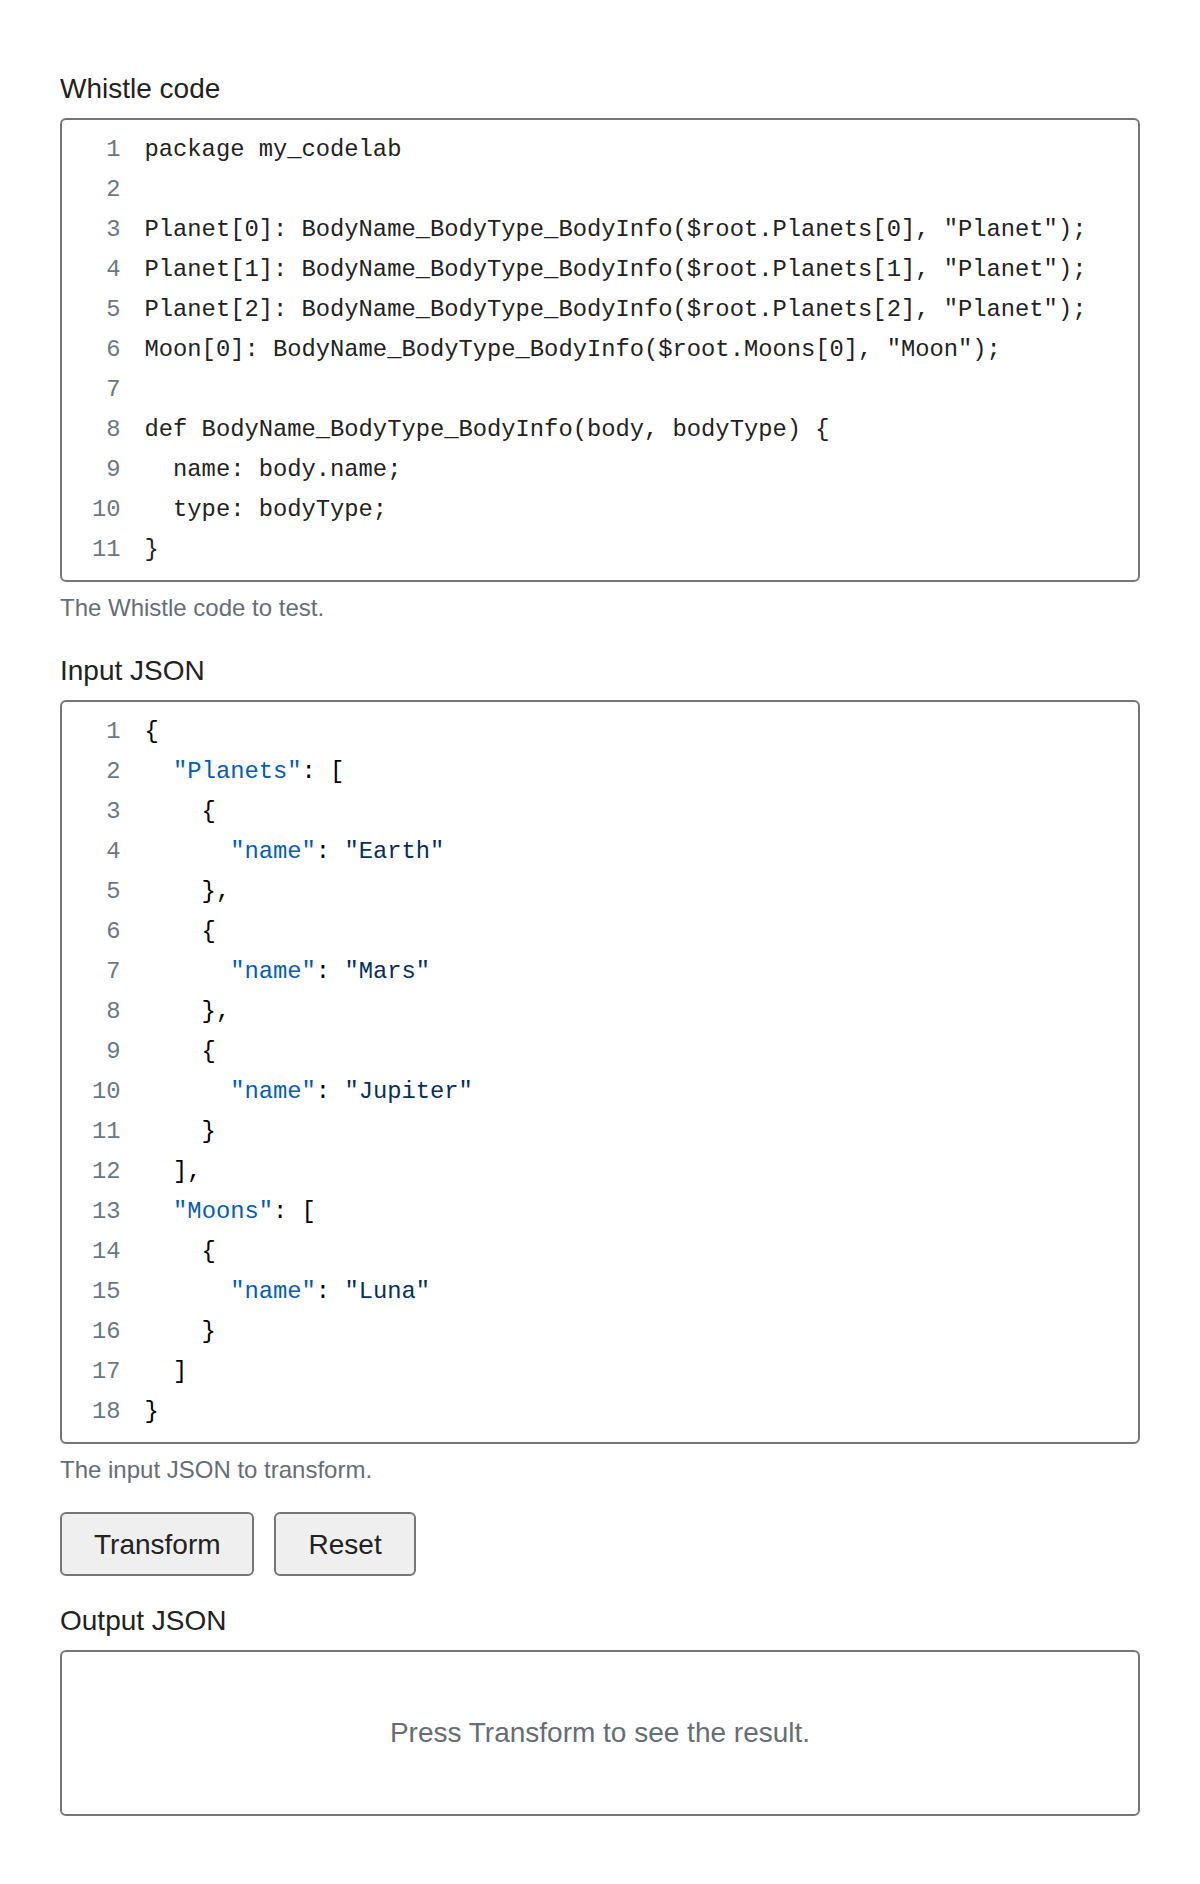Viewport: 1200px width, 1884px height.
Task: Click the 'name: body.name;' code line
Action: coord(287,469)
